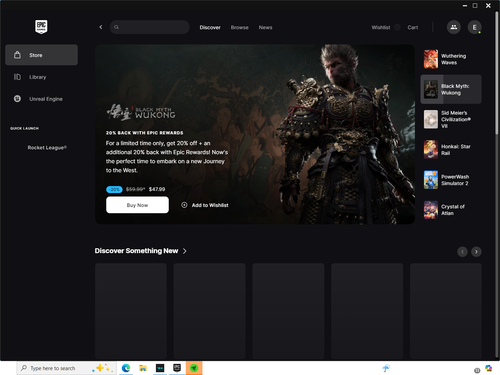Click the Windows taskbar search box
Image resolution: width=500 pixels, height=375 pixels.
click(67, 368)
